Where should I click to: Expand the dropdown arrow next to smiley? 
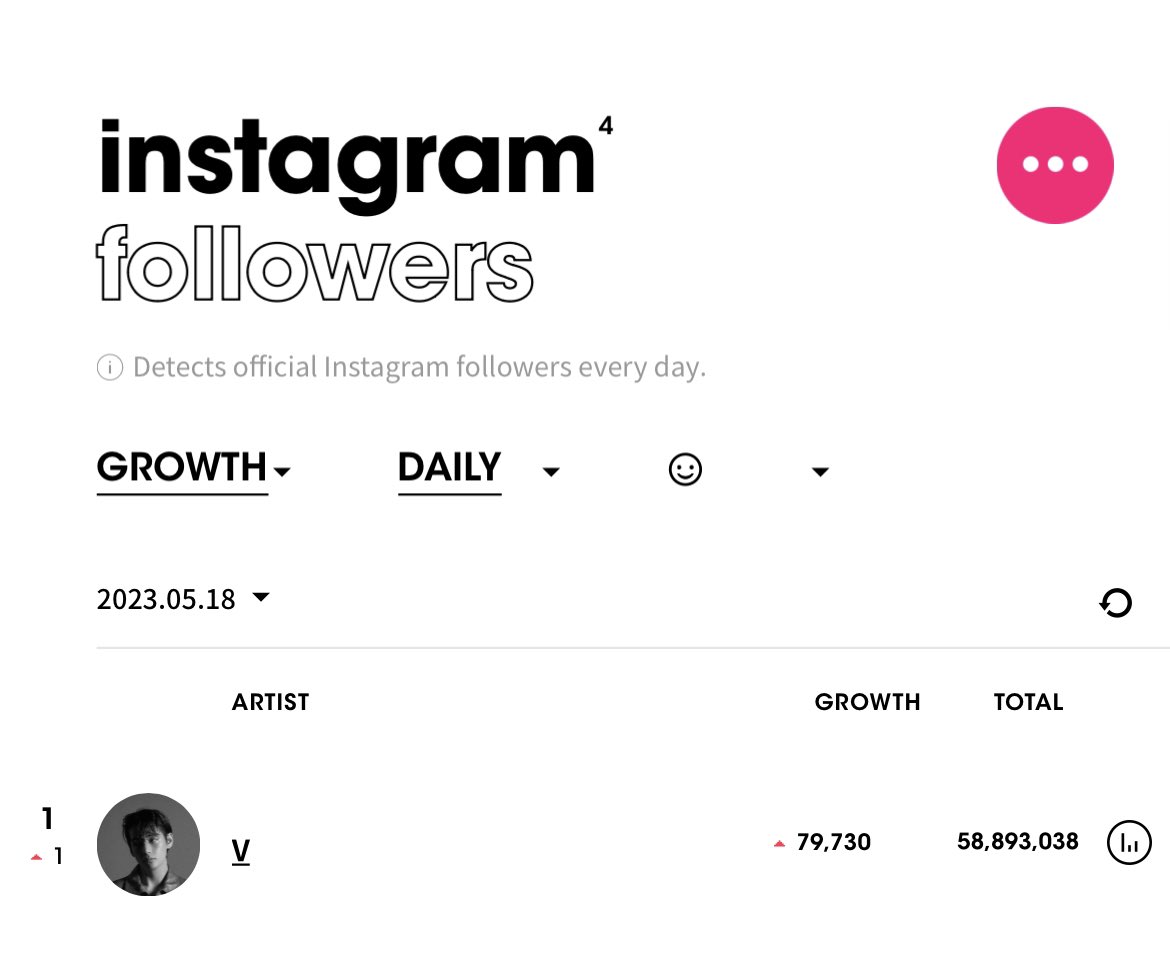[x=820, y=472]
